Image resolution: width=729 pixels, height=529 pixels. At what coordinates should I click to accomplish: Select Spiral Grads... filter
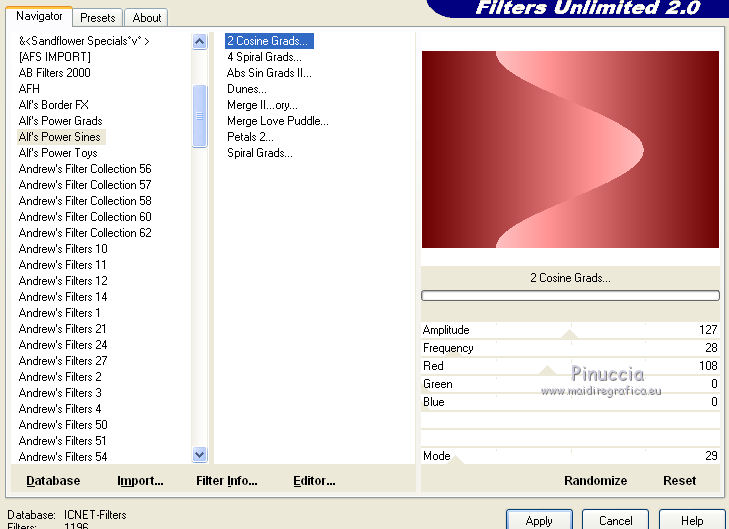click(260, 153)
